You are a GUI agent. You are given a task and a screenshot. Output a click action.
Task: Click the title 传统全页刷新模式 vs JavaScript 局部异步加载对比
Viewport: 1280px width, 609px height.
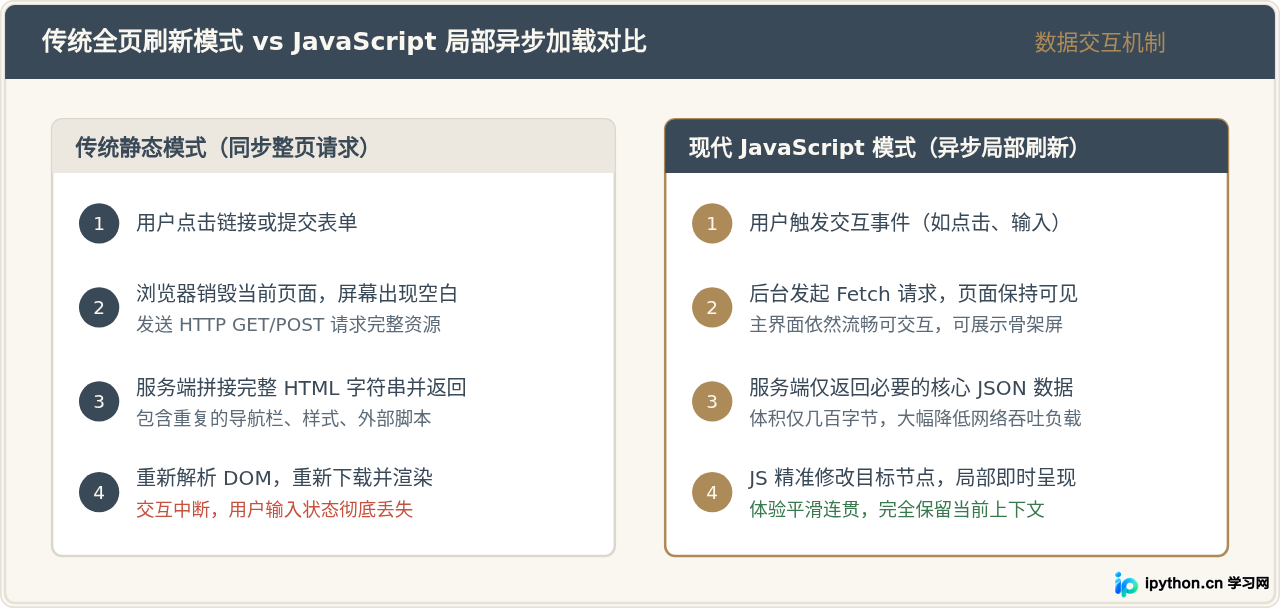point(344,42)
